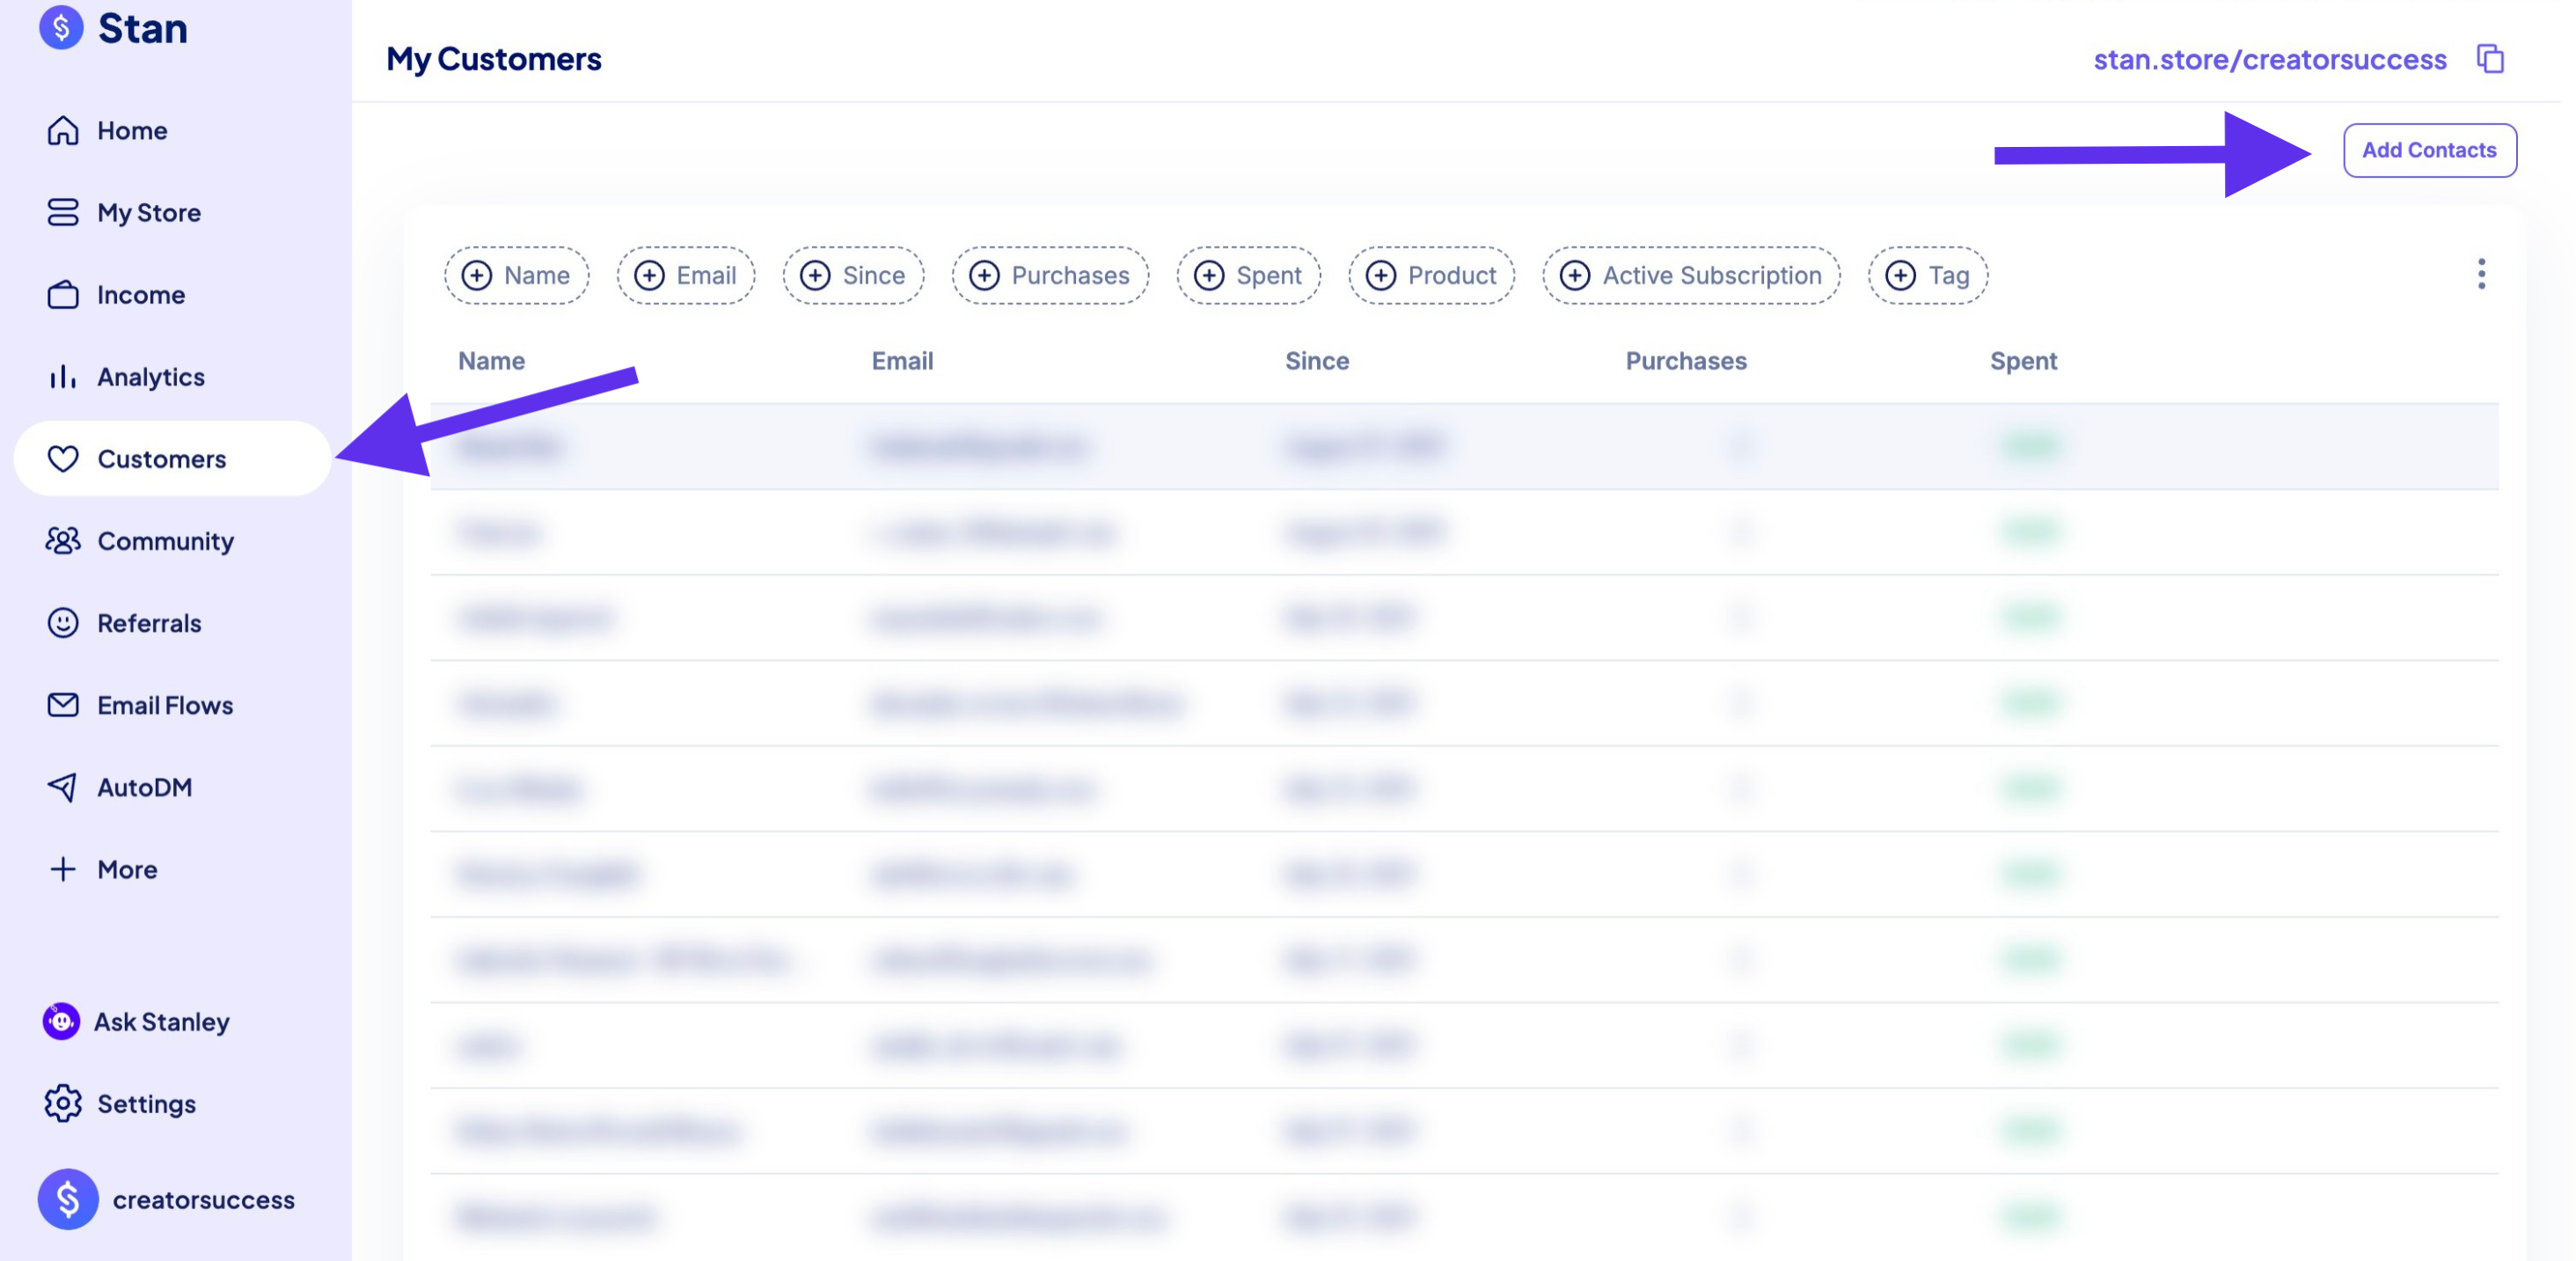Click the Referrals smiley icon
The height and width of the screenshot is (1261, 2576).
[63, 622]
